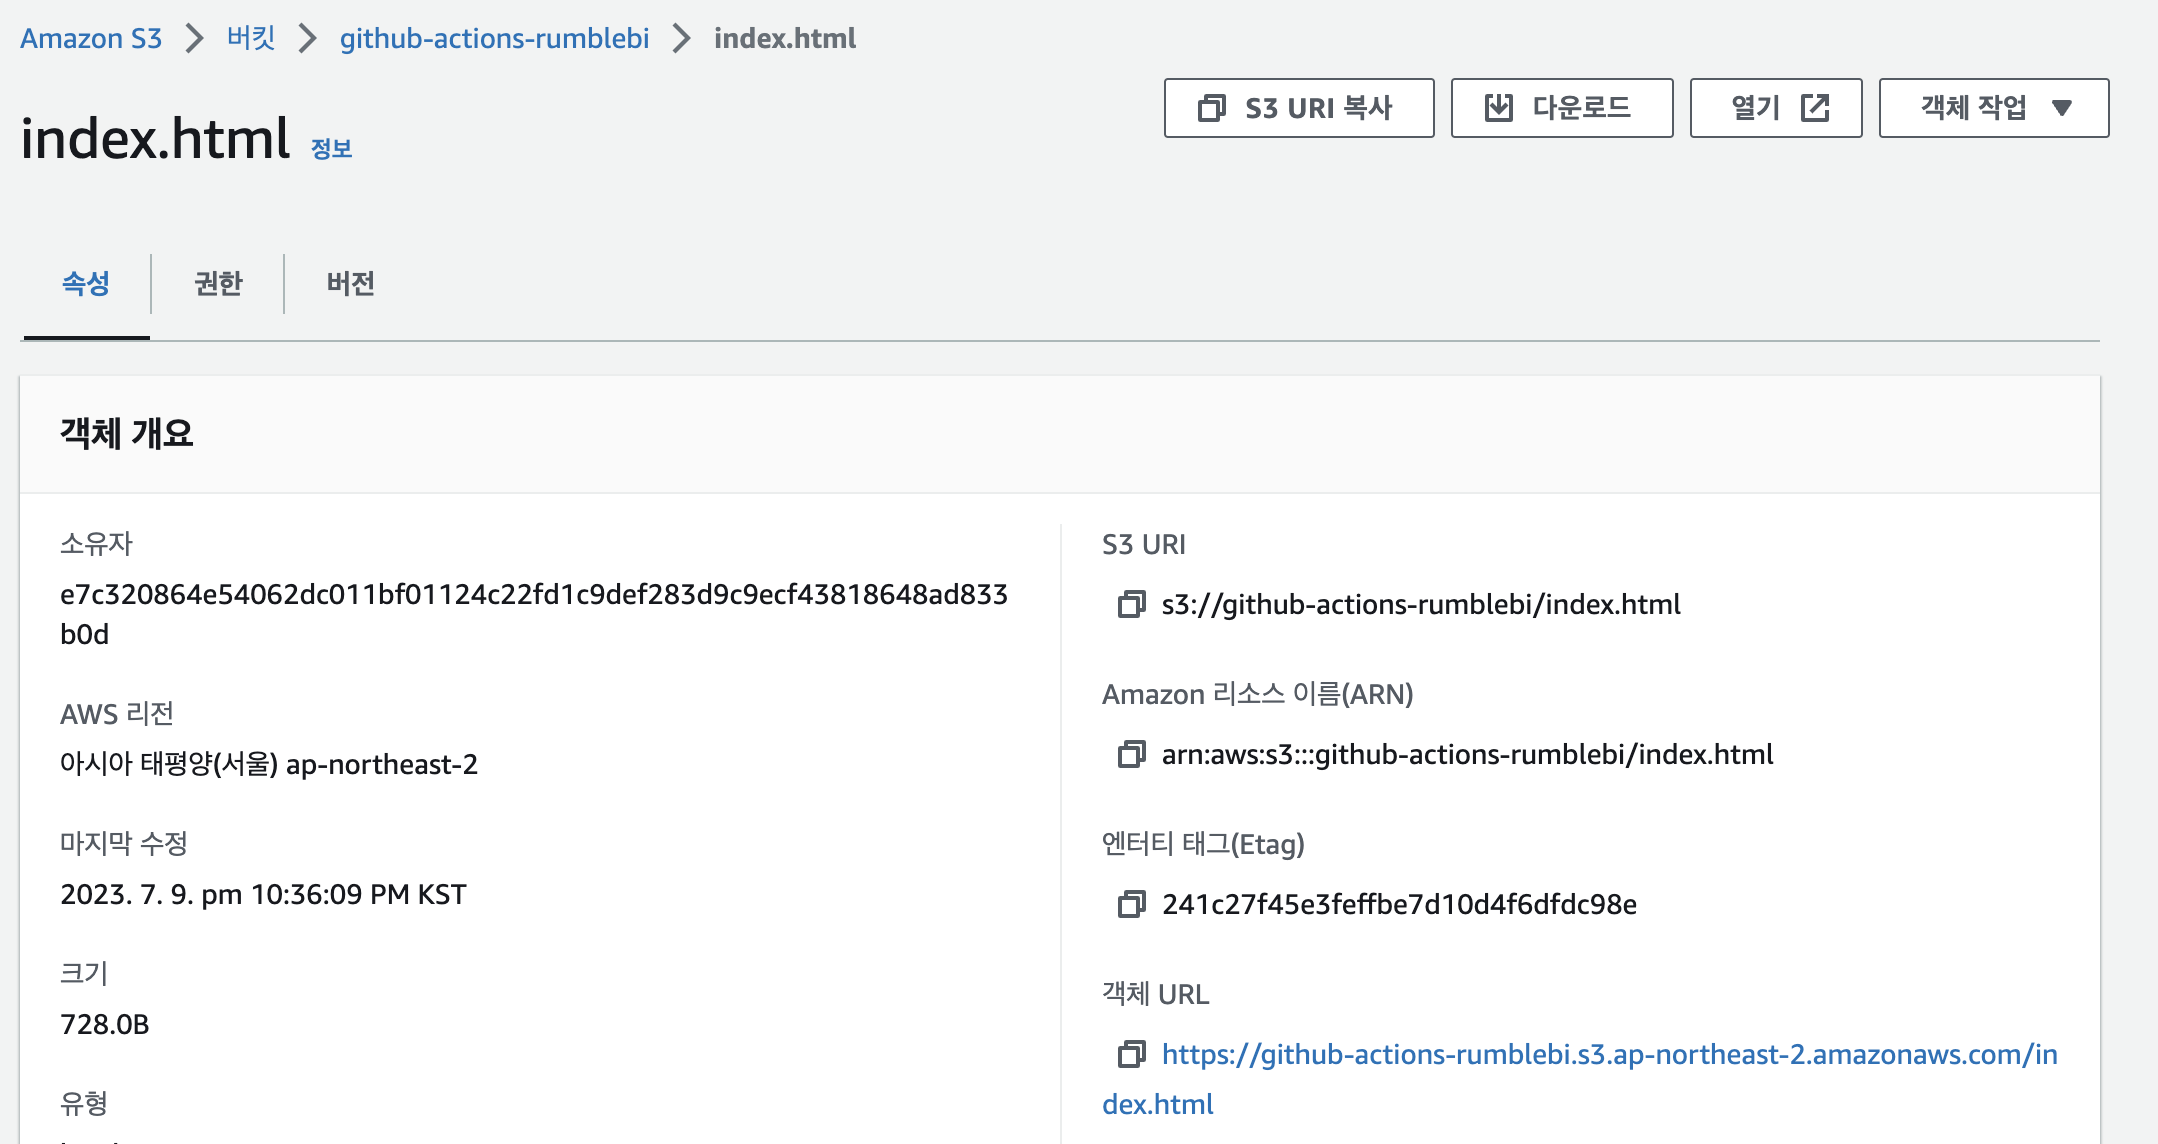Click the 객체 개요 section heading
This screenshot has height=1144, width=2158.
click(x=127, y=433)
